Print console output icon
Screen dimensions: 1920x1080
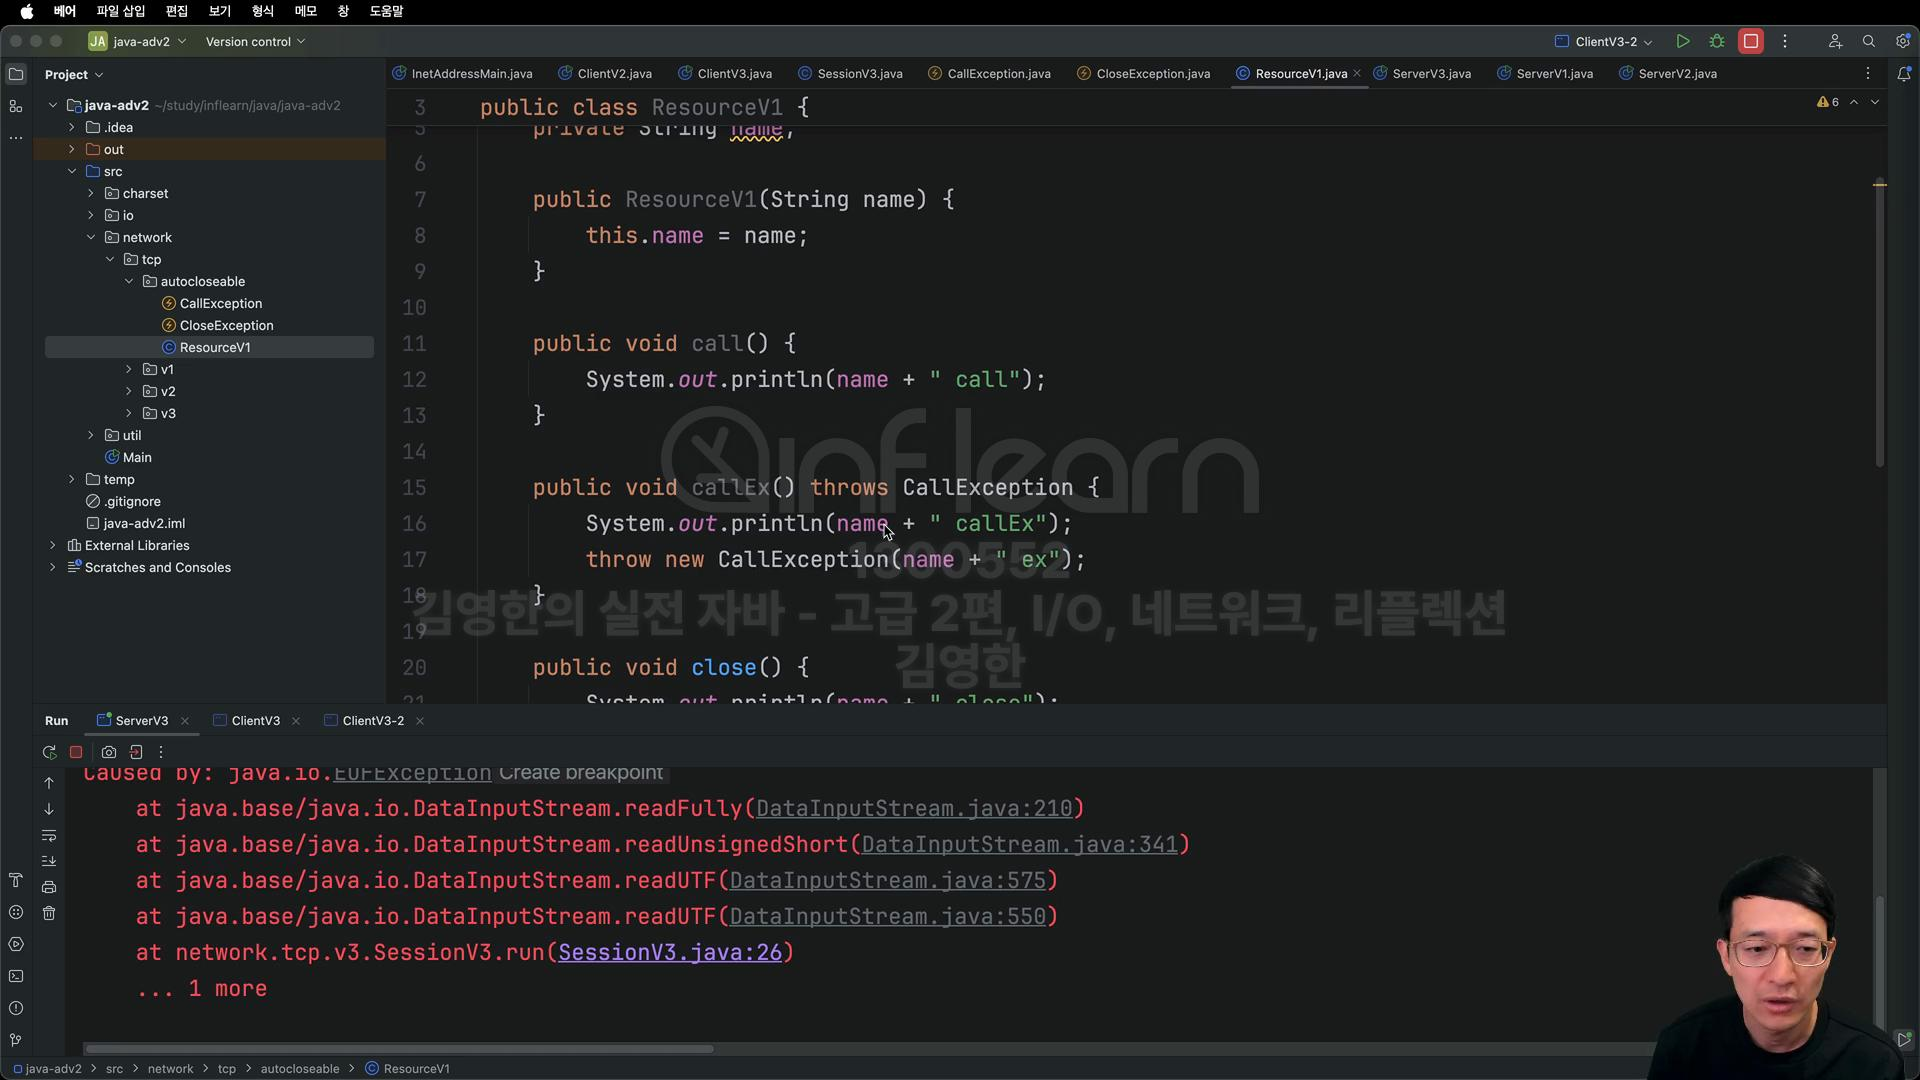(49, 887)
